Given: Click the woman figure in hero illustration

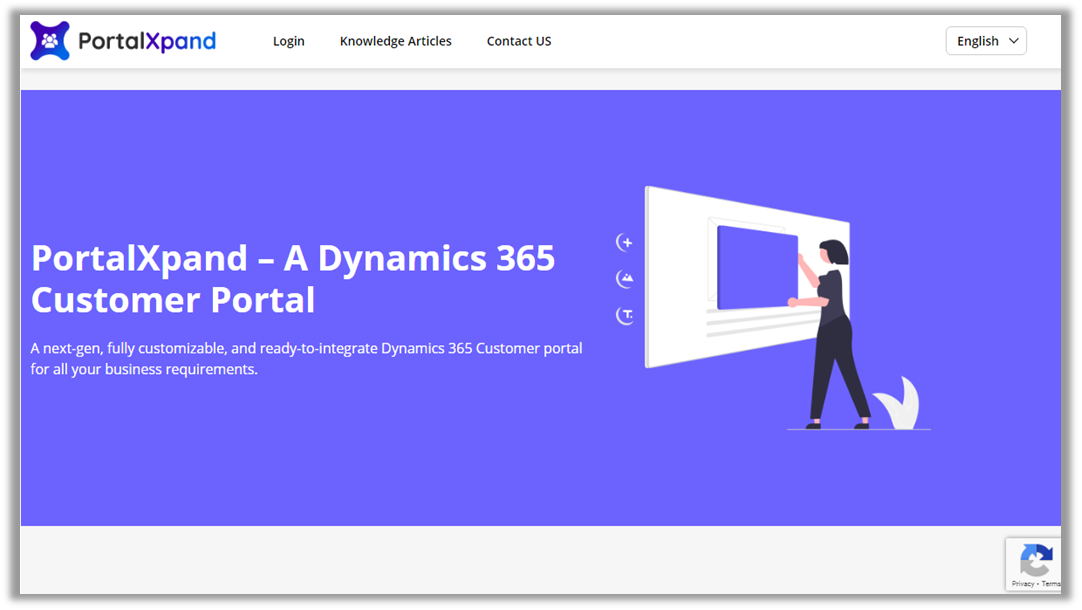Looking at the screenshot, I should click(x=830, y=330).
